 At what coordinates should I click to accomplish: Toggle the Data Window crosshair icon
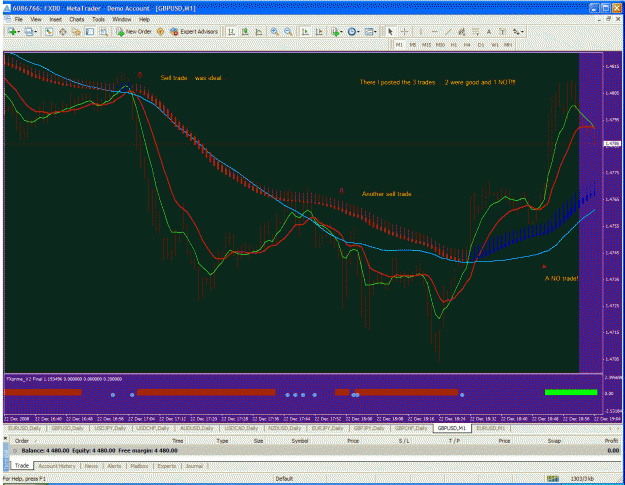[63, 32]
